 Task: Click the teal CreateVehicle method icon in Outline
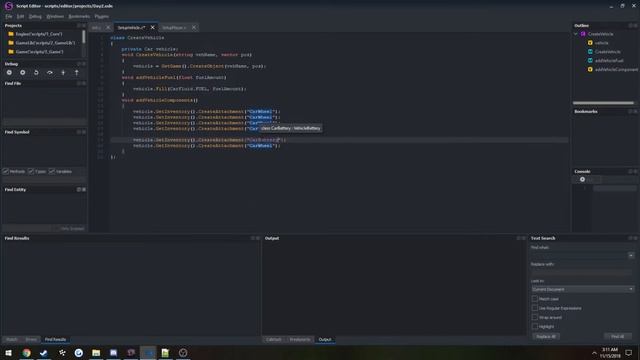590,52
